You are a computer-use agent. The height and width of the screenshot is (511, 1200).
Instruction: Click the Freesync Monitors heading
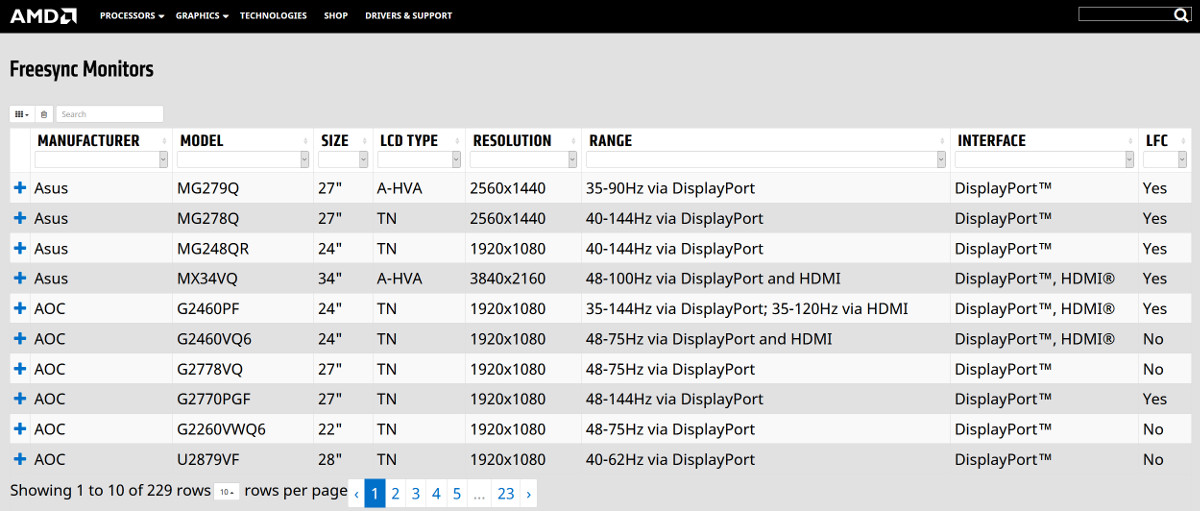coord(82,70)
